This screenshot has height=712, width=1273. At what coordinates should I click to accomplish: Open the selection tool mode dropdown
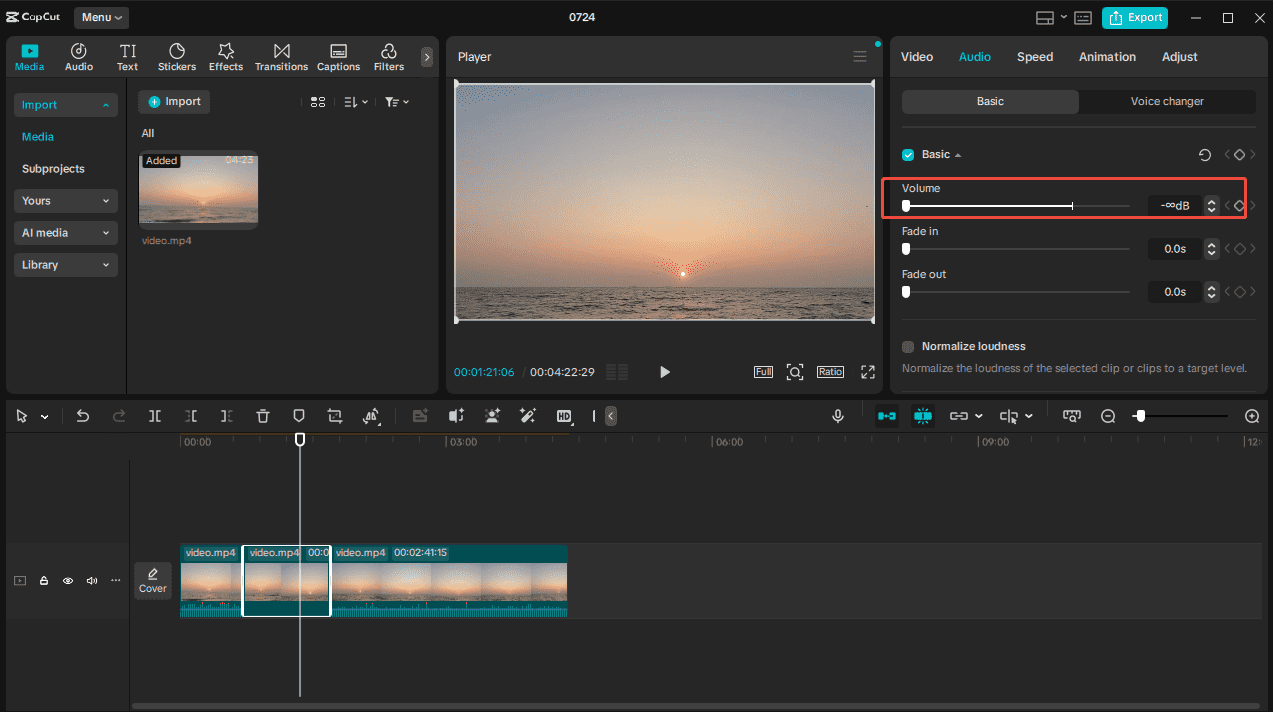point(45,417)
